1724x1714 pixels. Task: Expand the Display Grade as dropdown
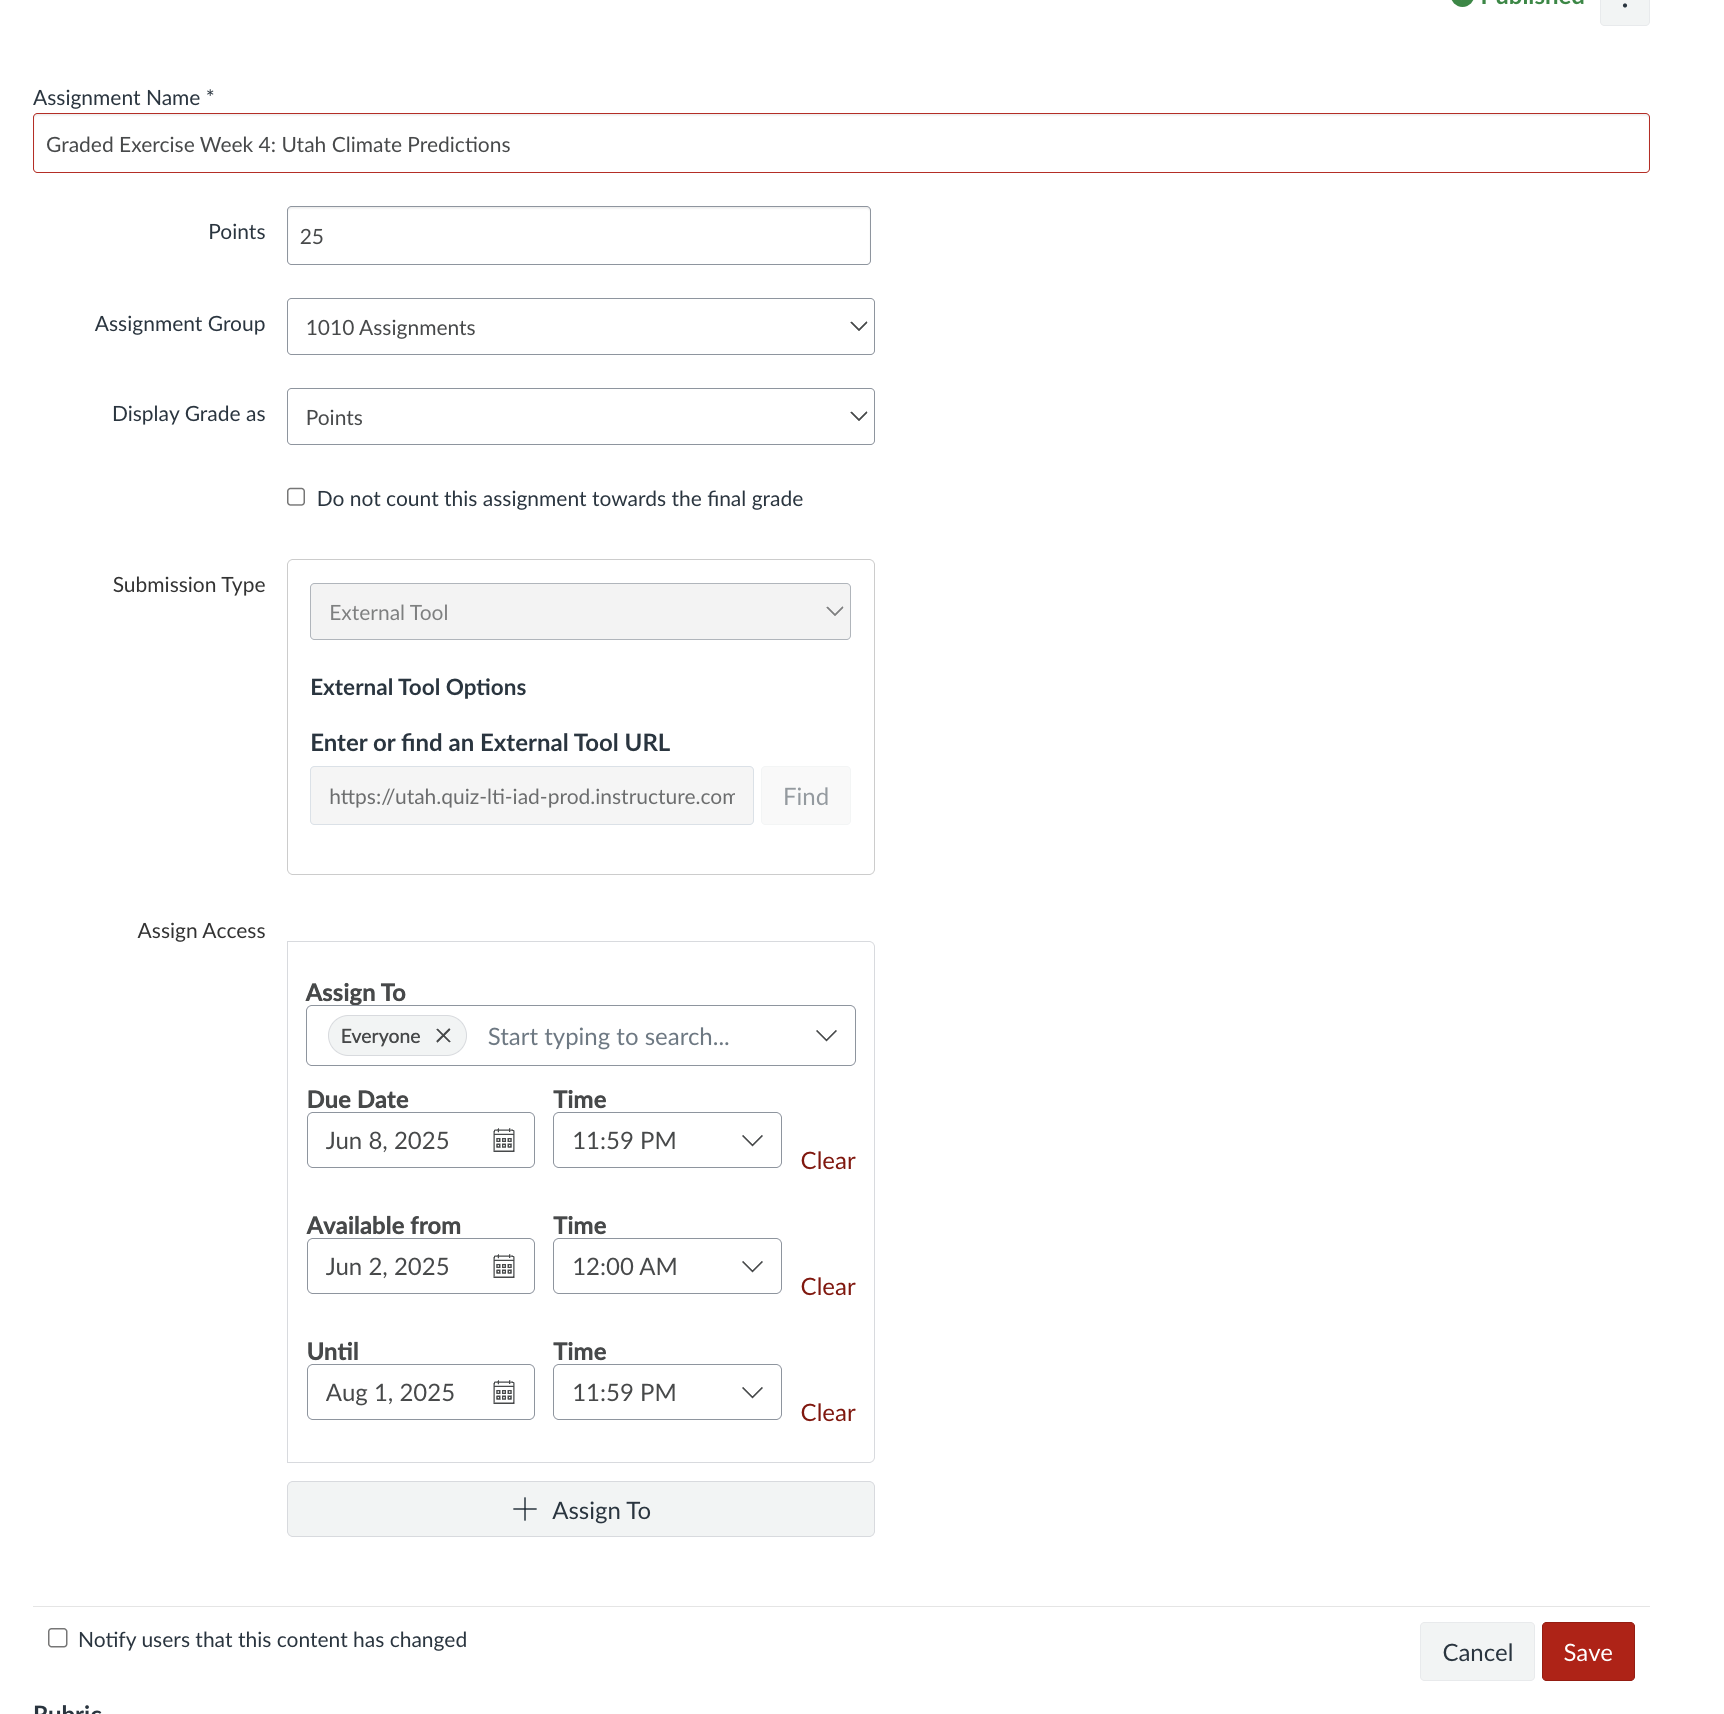[580, 417]
